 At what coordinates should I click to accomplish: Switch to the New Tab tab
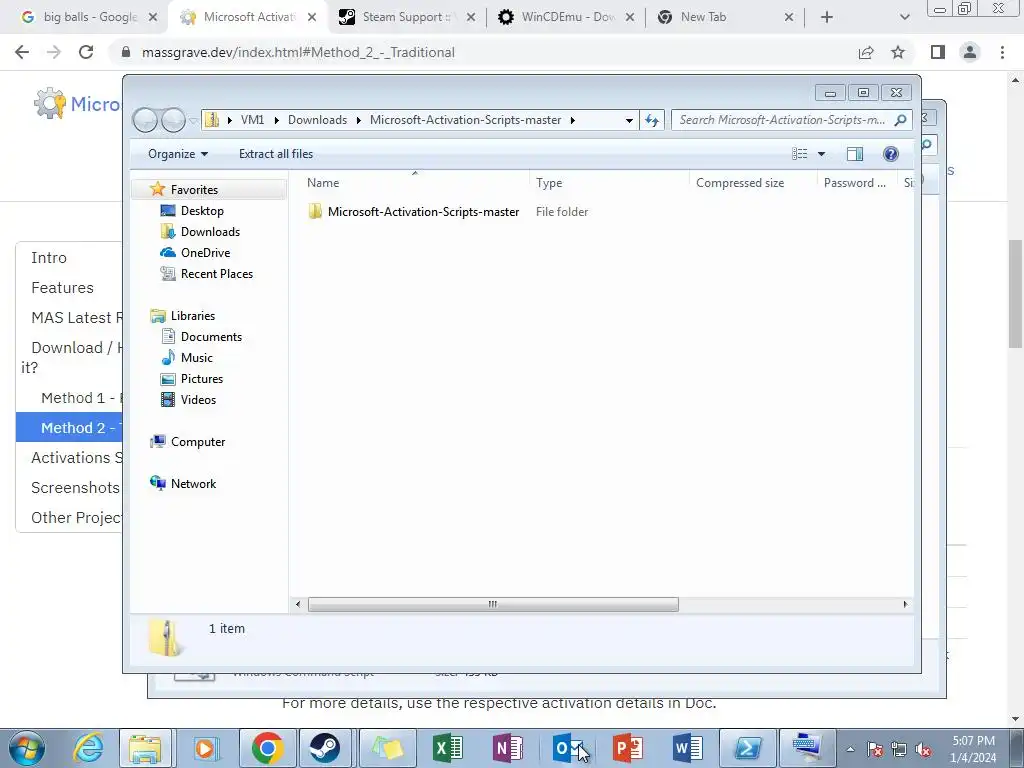pos(726,17)
